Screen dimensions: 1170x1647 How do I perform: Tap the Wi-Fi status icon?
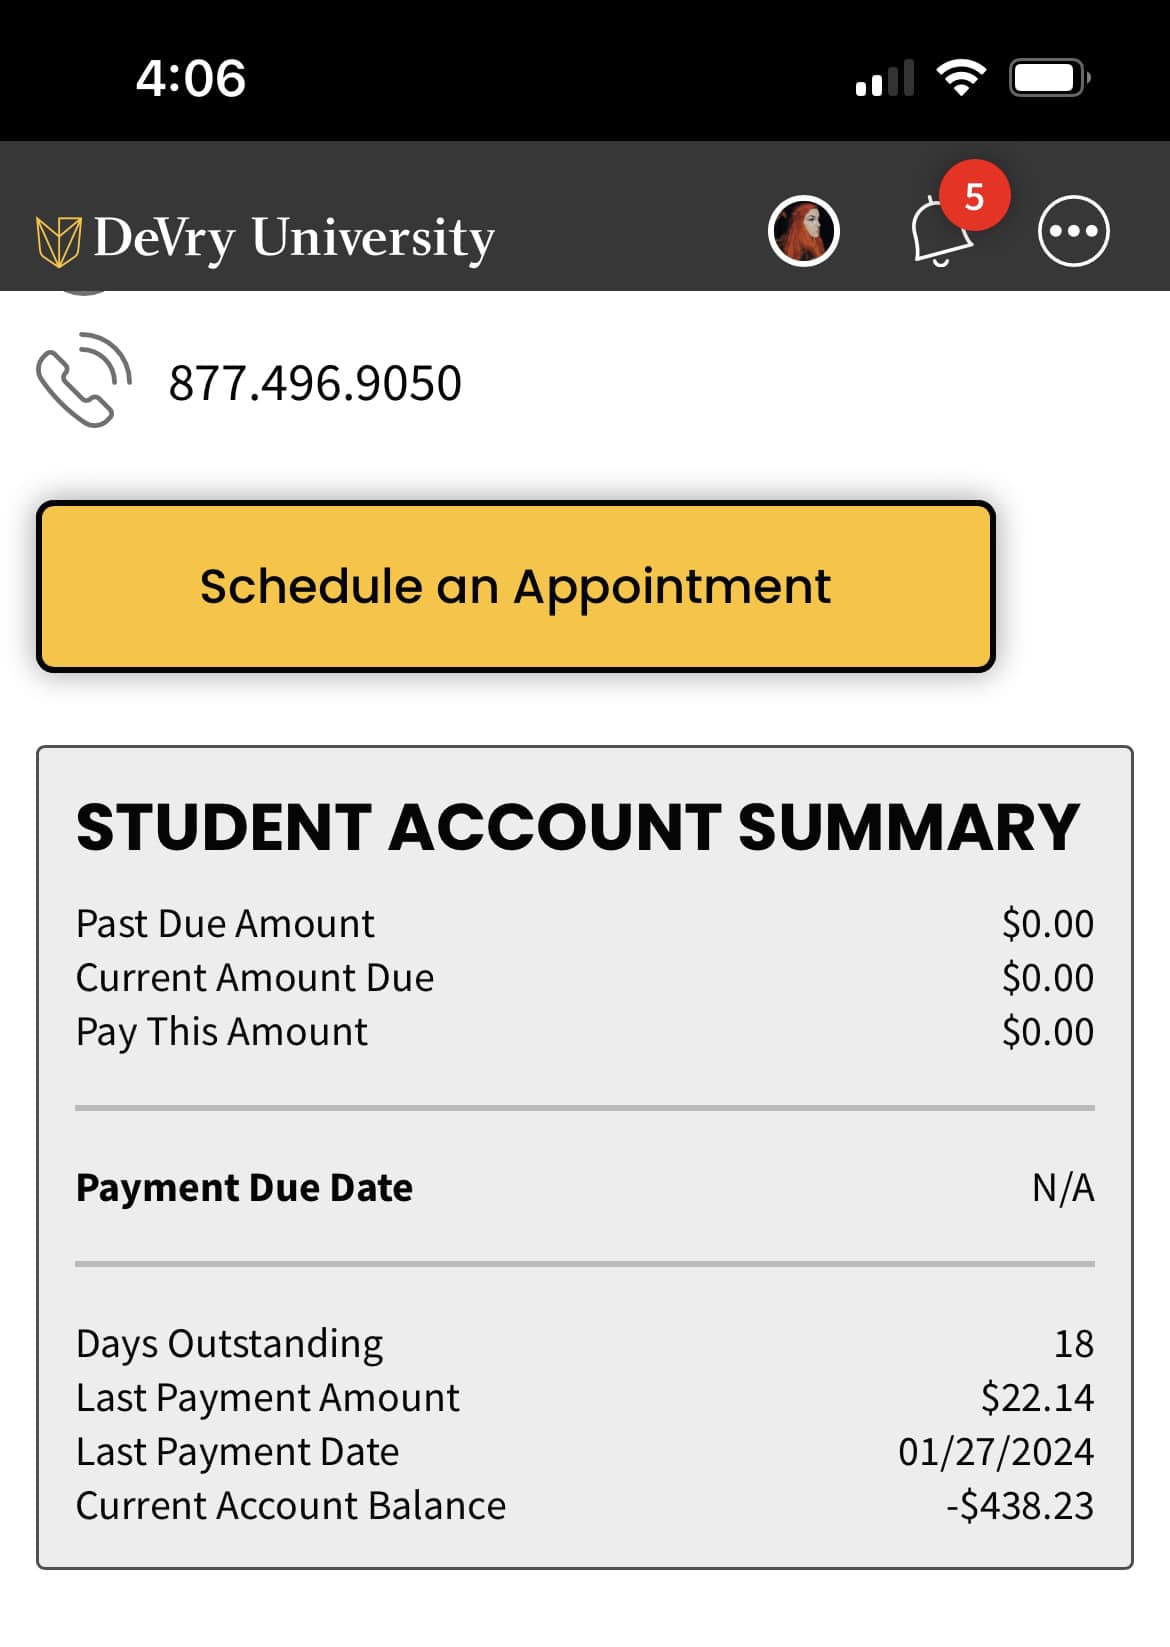tap(961, 78)
